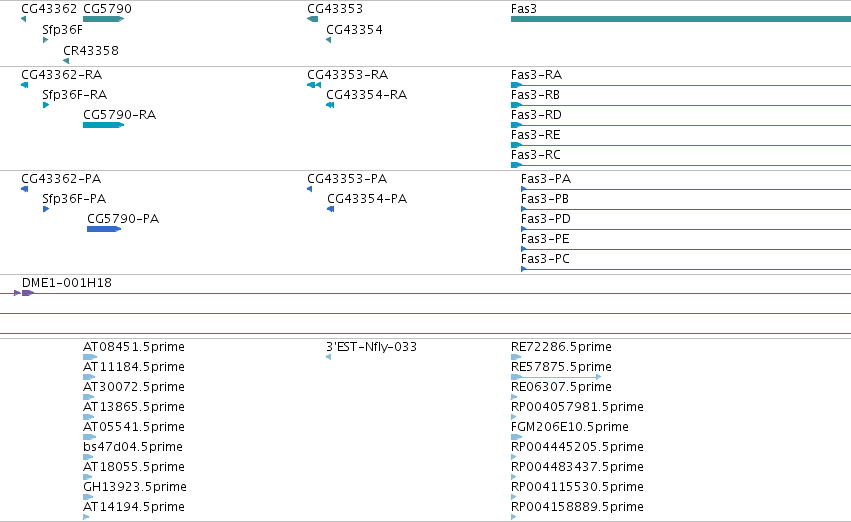Select the CG43354-PA protein label
851x522 pixels.
(367, 199)
